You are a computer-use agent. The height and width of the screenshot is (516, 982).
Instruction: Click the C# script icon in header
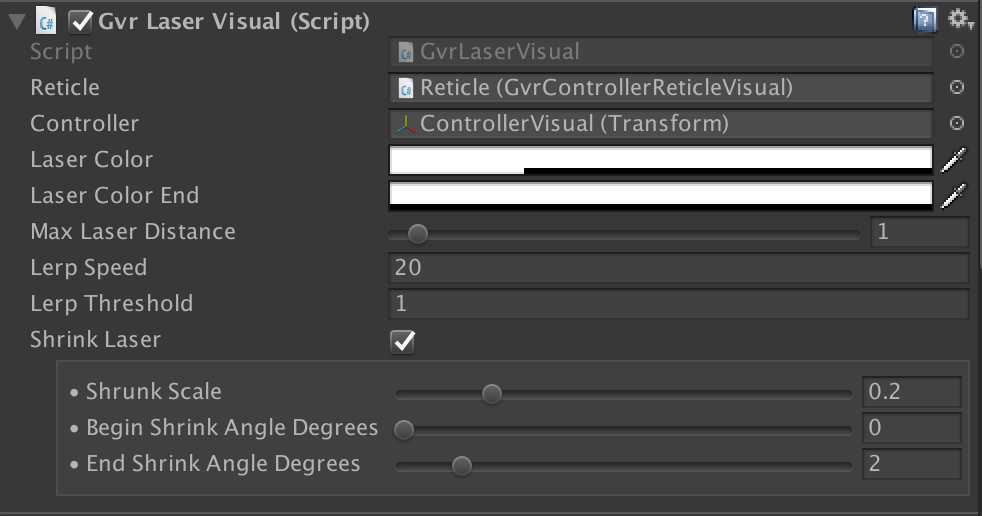pos(46,21)
